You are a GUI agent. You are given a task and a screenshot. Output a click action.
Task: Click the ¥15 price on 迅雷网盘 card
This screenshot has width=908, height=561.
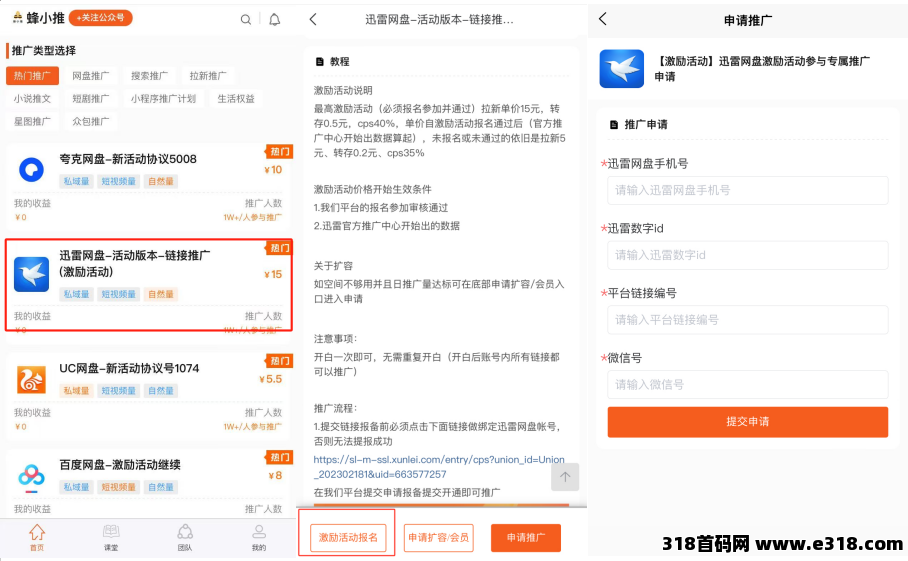[273, 274]
